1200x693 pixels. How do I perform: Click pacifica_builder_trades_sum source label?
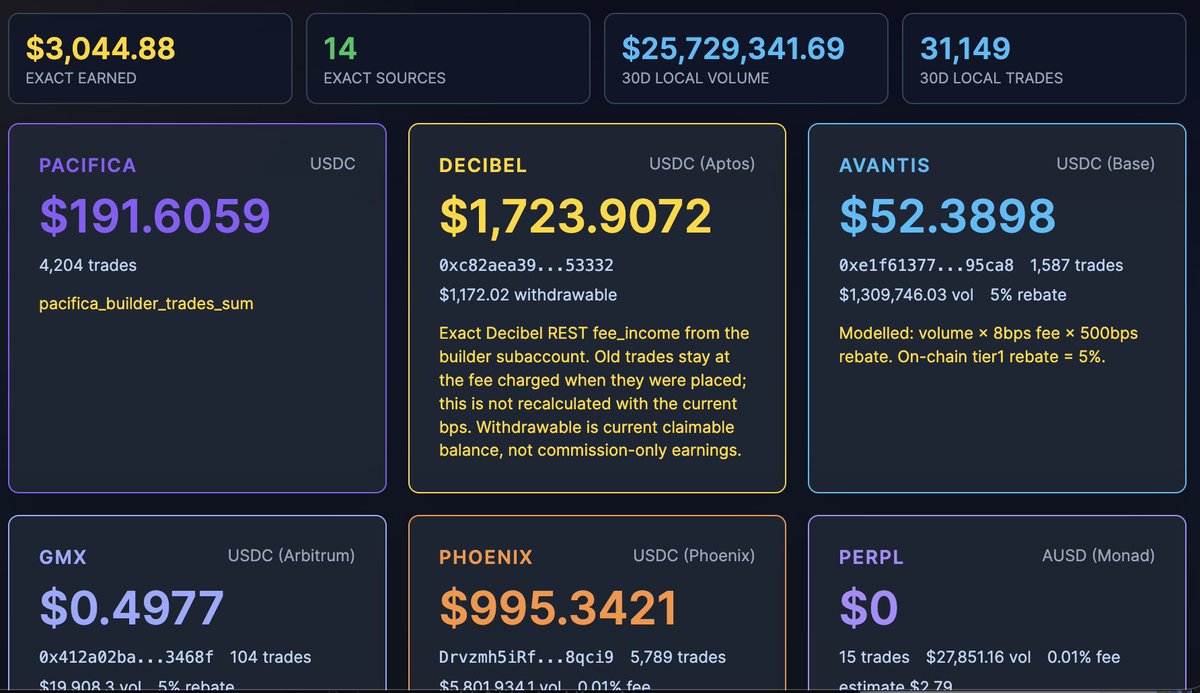pos(146,303)
